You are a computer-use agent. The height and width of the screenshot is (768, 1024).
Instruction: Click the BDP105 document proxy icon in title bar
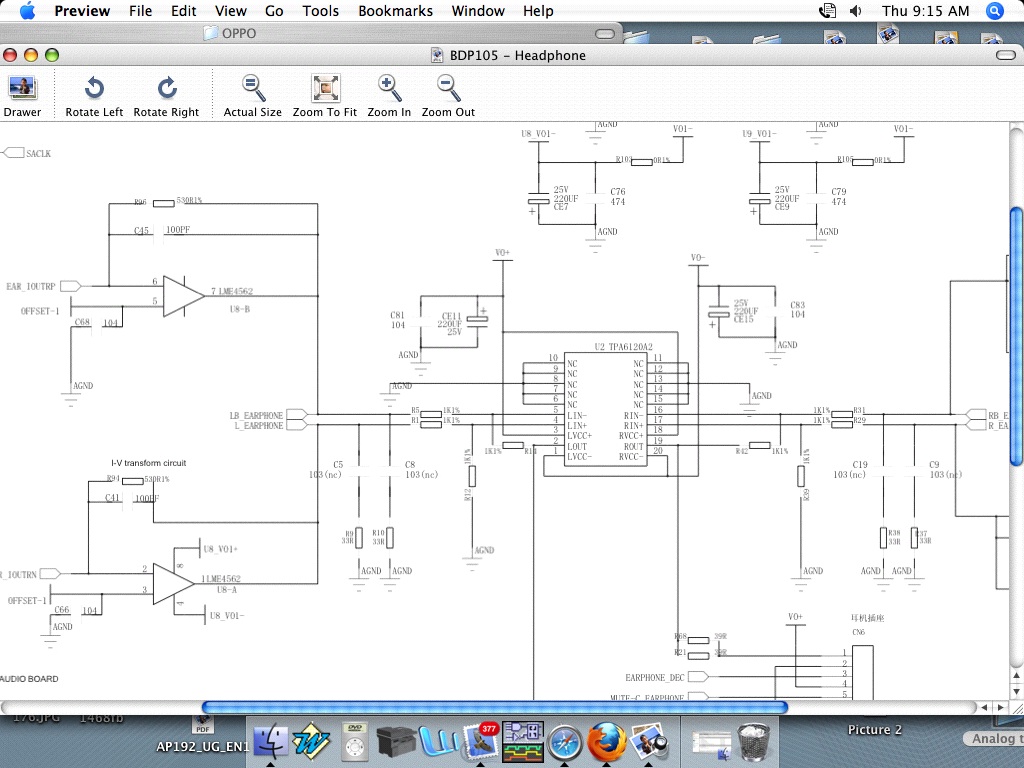(x=437, y=55)
